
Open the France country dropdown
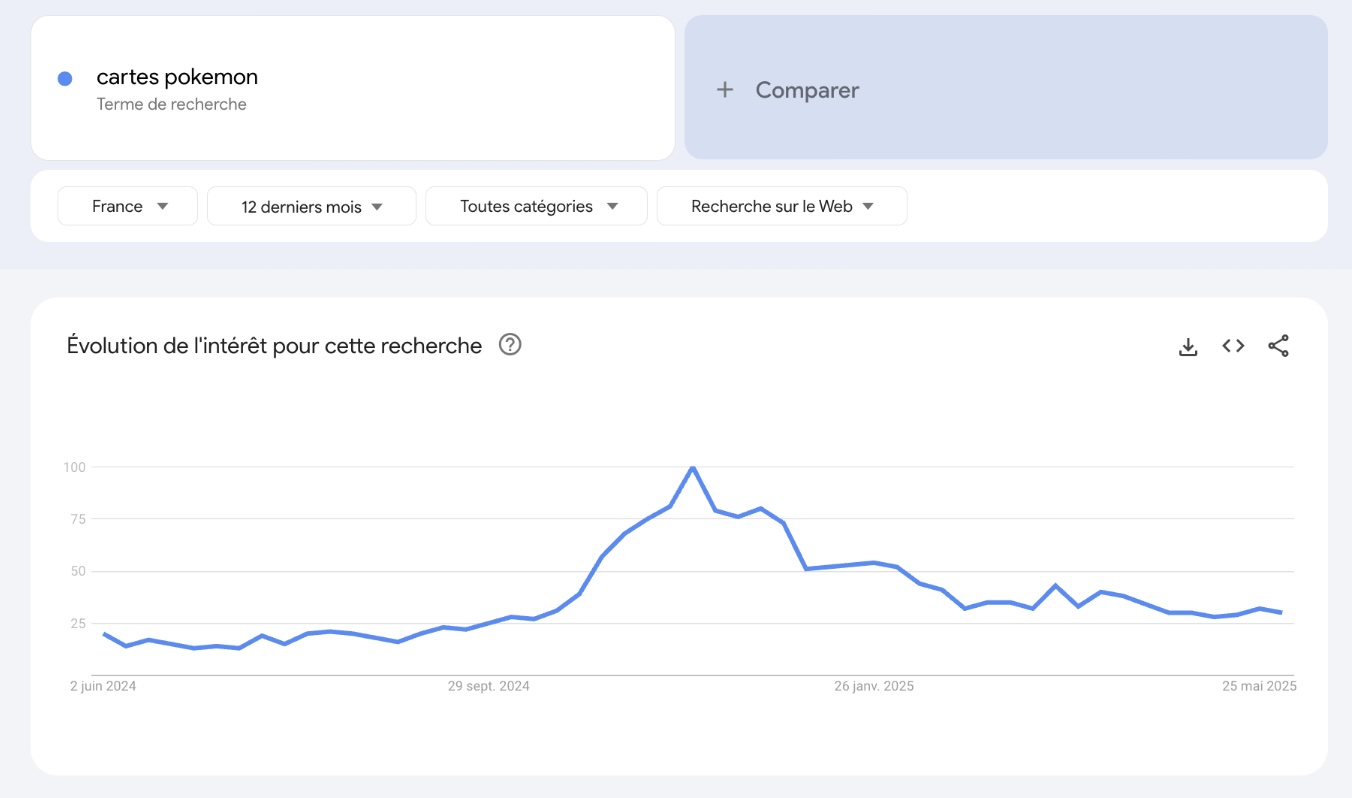click(x=128, y=206)
